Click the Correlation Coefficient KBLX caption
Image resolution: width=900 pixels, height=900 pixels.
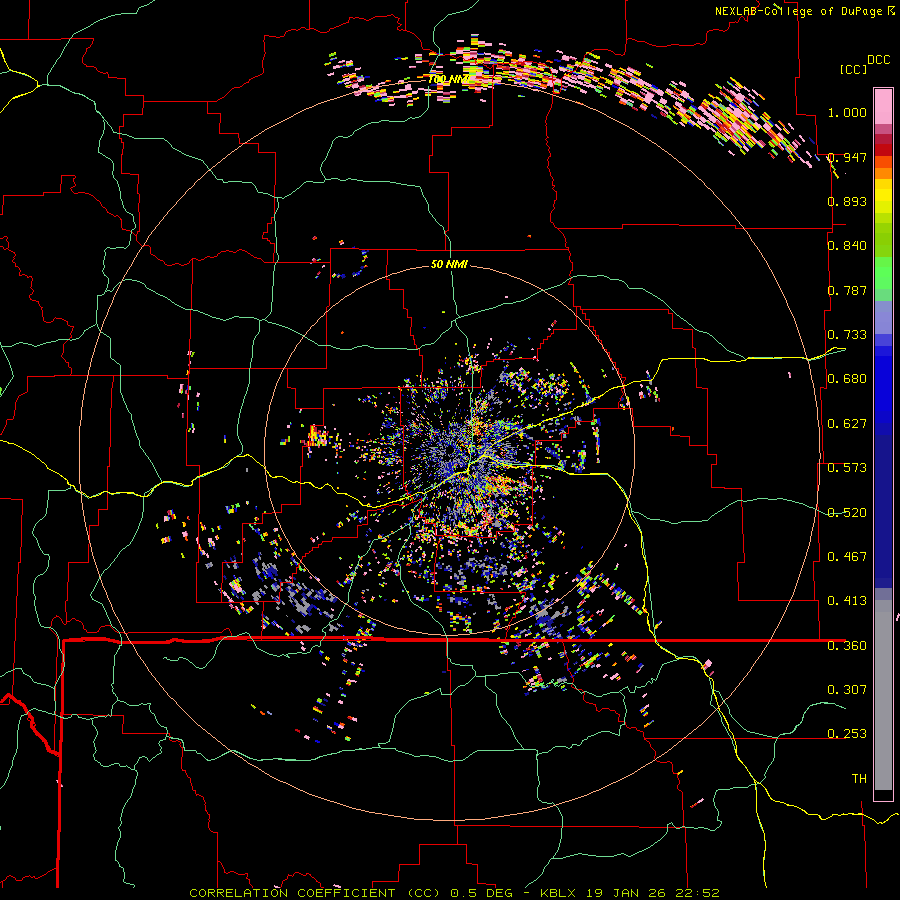(x=454, y=893)
